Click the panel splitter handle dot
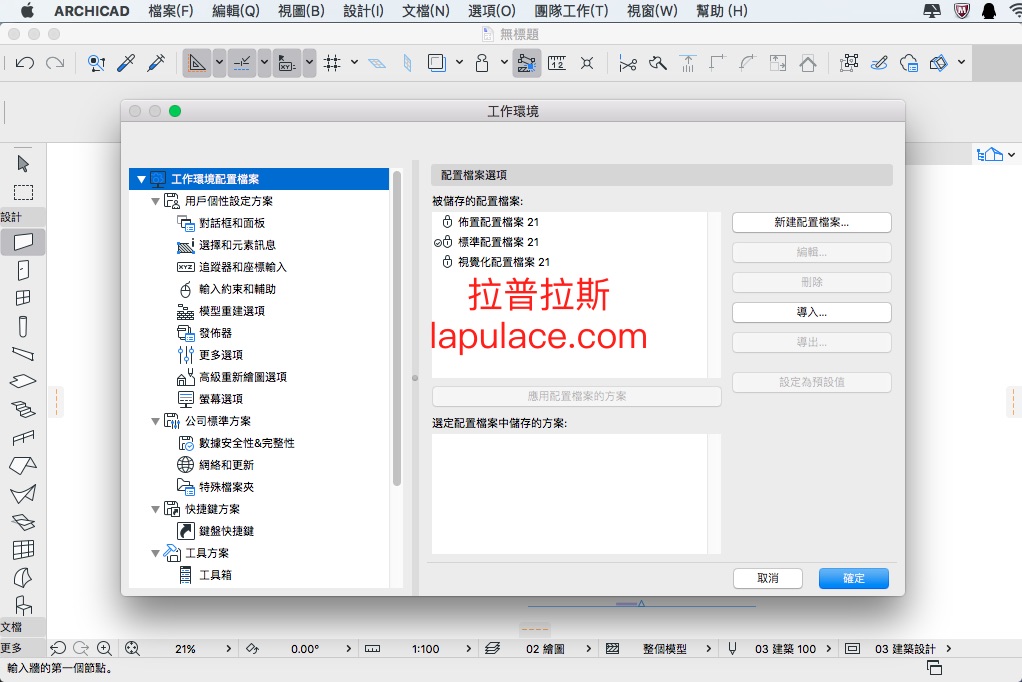This screenshot has width=1022, height=682. pyautogui.click(x=415, y=378)
